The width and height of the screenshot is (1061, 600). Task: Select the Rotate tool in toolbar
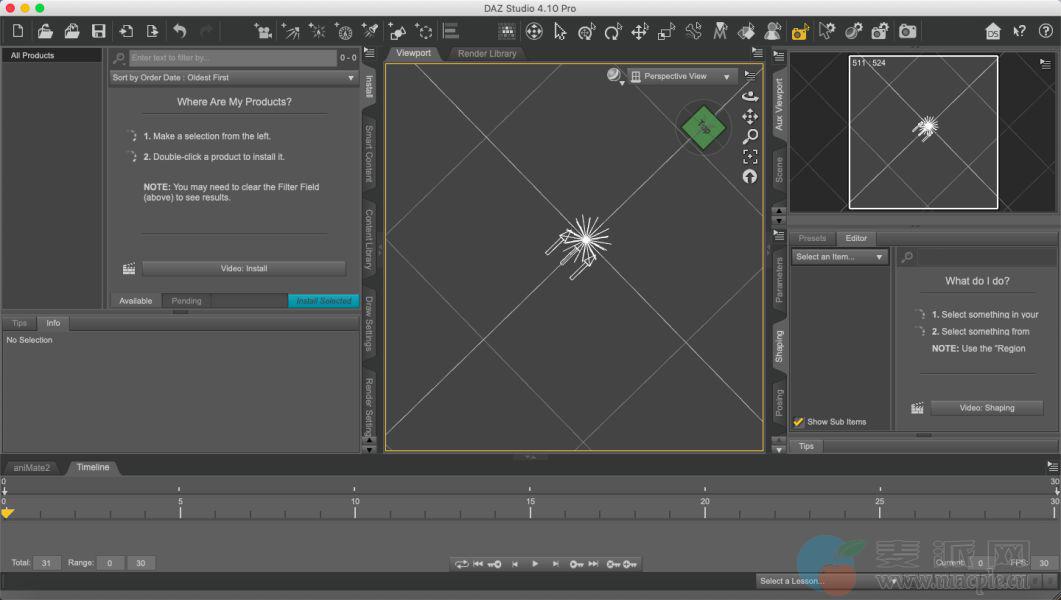pos(613,32)
